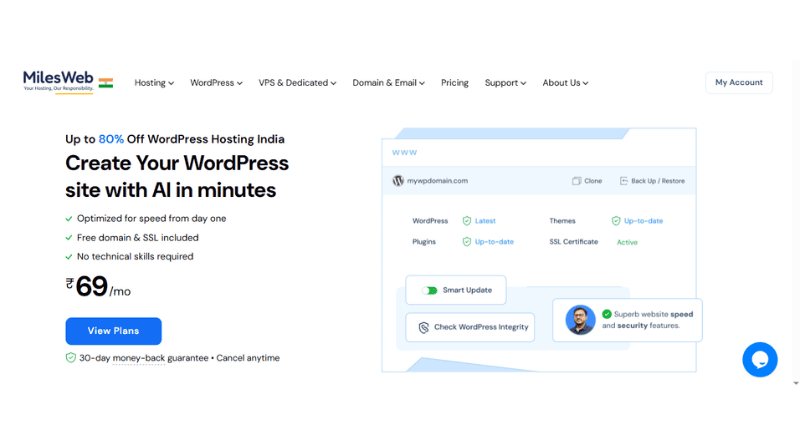The width and height of the screenshot is (800, 445).
Task: Click the Plugins label
Action: (423, 242)
